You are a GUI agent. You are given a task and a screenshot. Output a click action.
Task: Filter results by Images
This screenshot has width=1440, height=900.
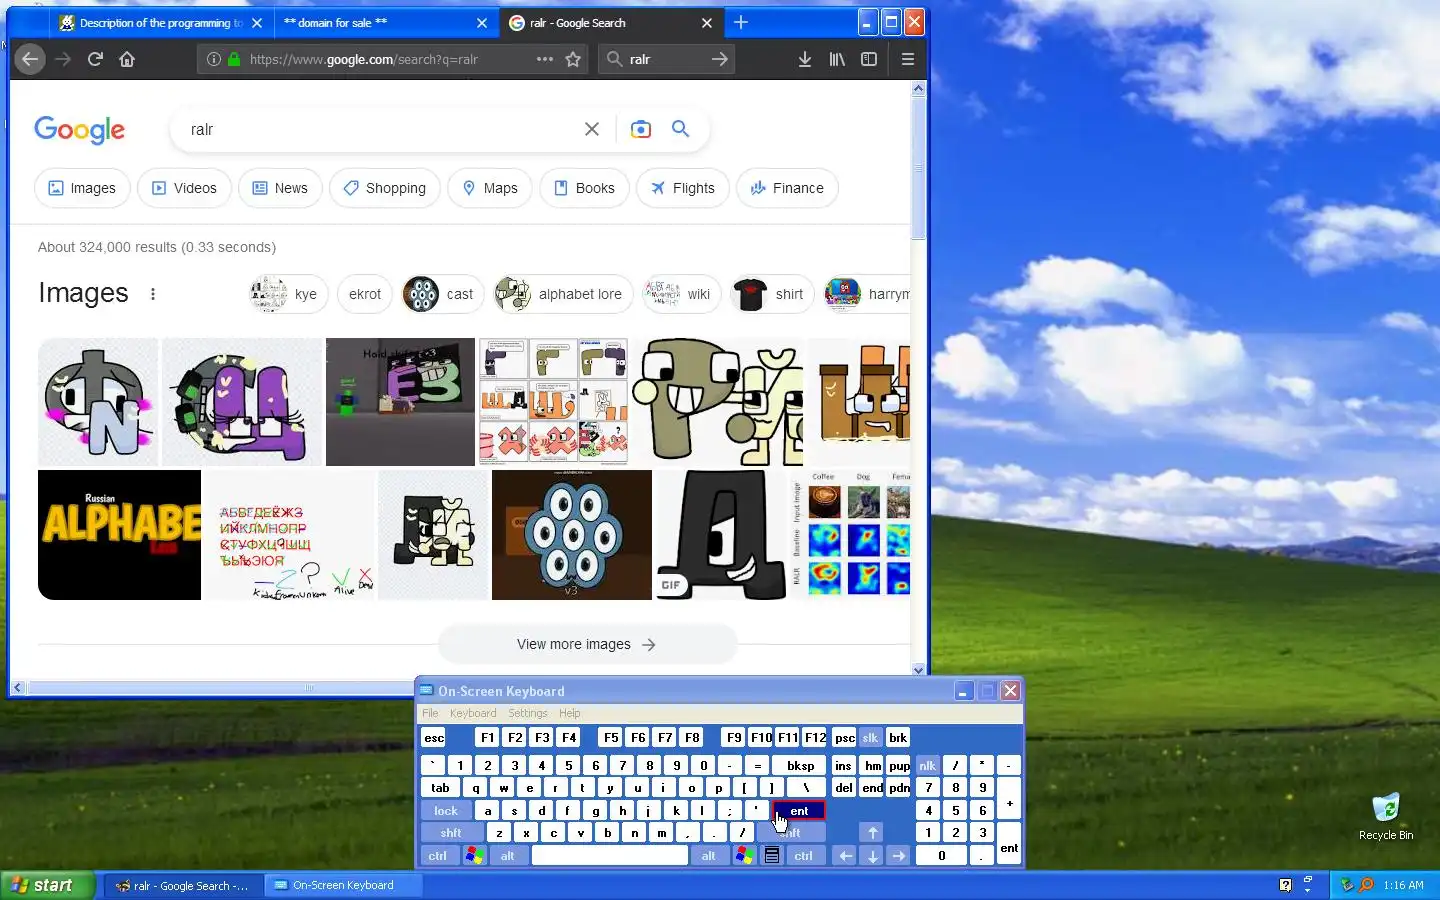pyautogui.click(x=82, y=188)
